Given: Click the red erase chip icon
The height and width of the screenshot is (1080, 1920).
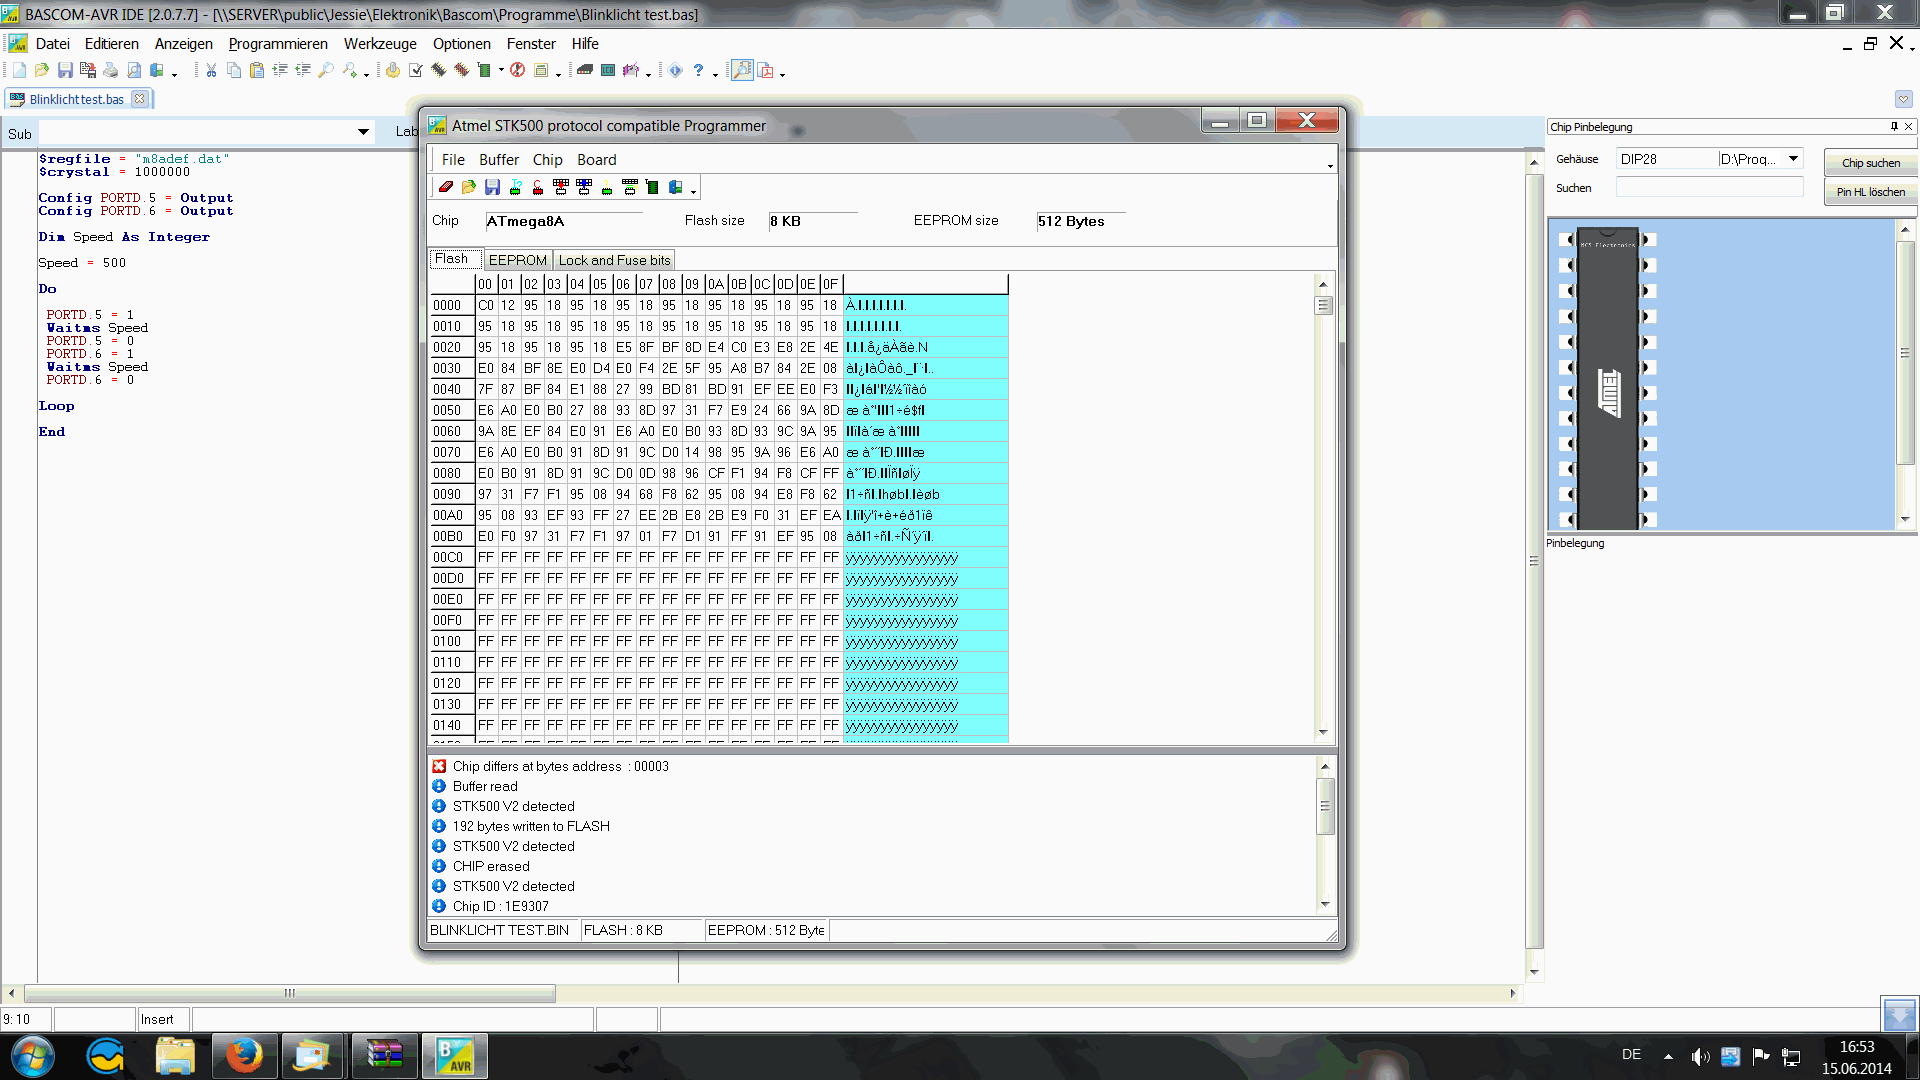Looking at the screenshot, I should click(538, 187).
